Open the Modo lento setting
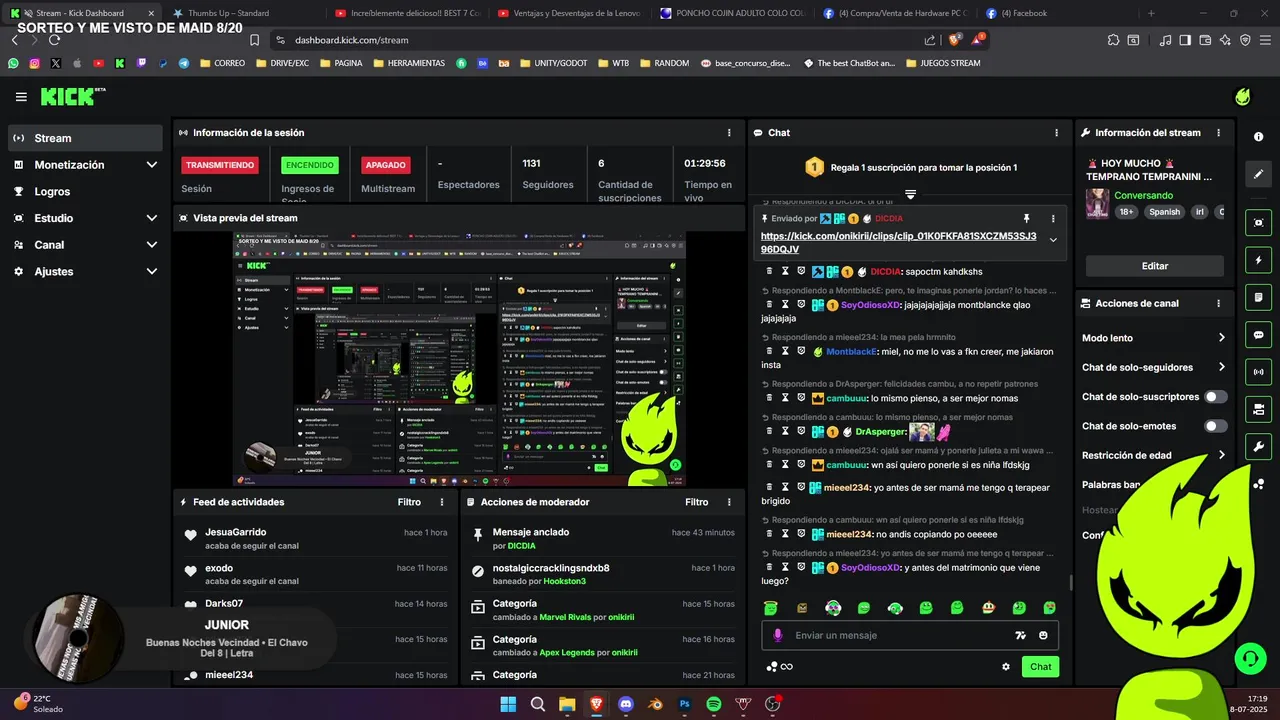Screen dimensions: 1280x720 click(1154, 338)
